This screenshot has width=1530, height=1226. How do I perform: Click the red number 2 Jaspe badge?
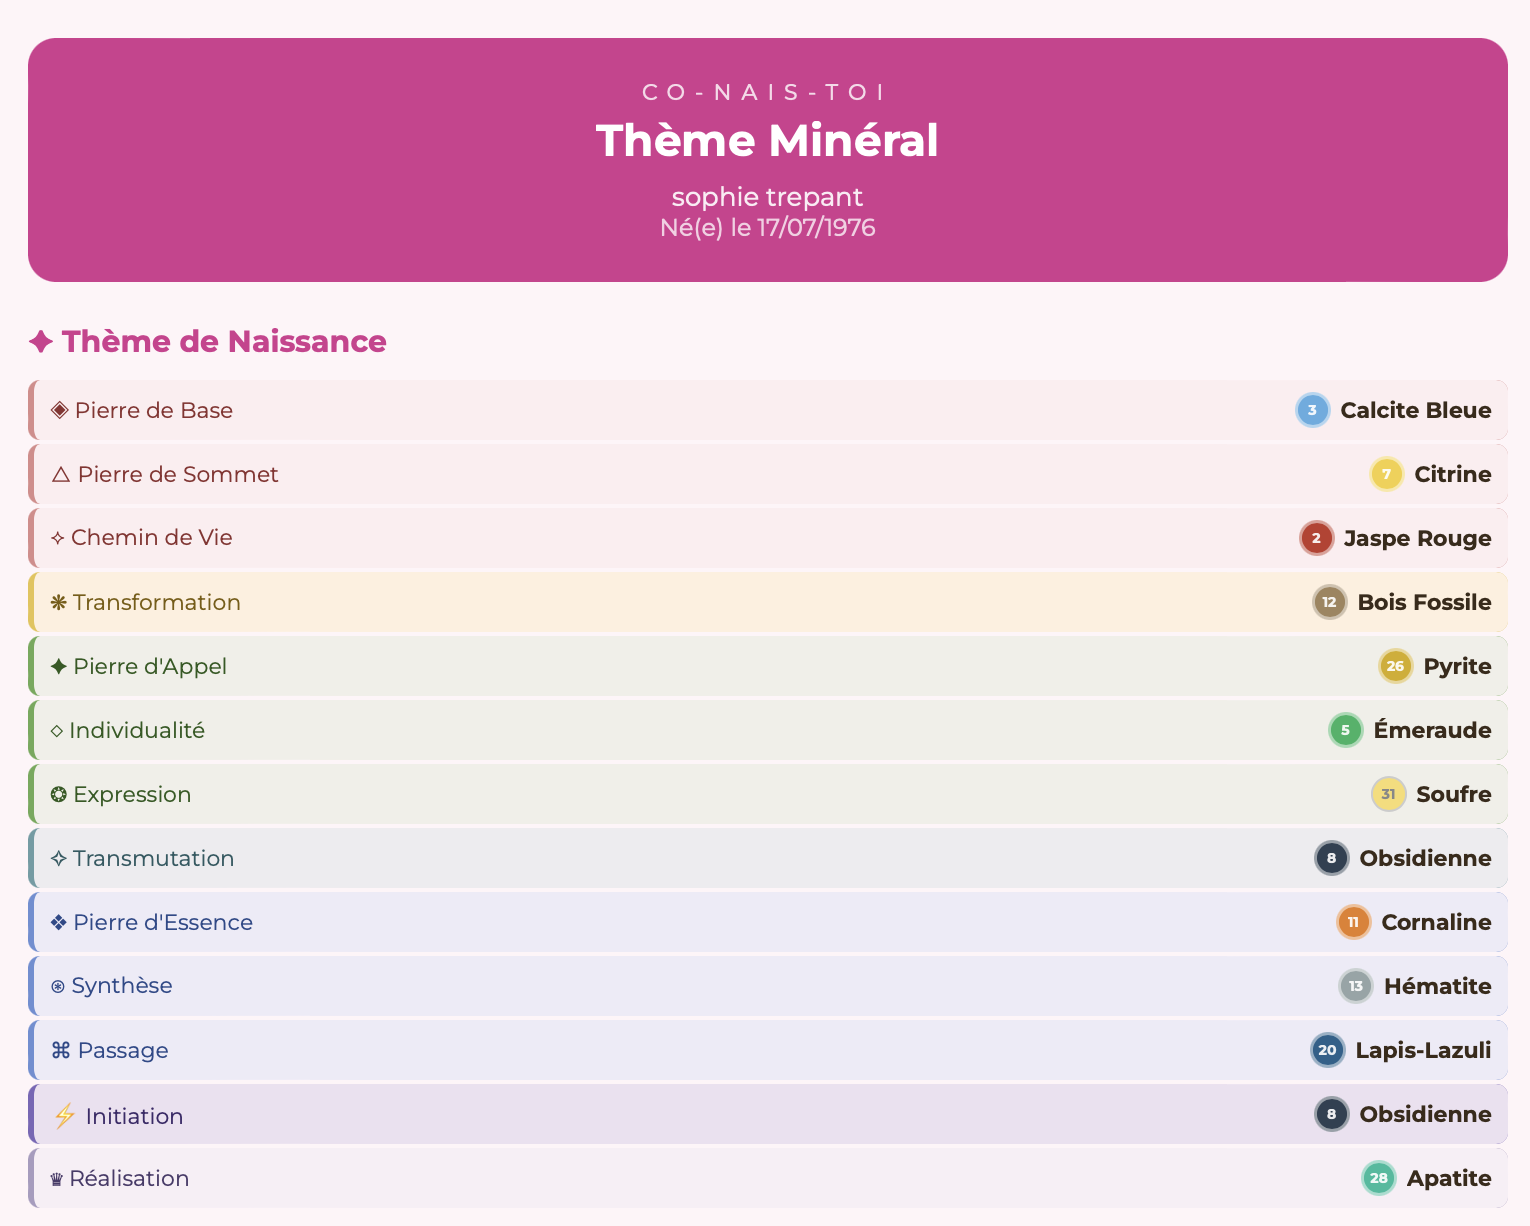(x=1316, y=538)
